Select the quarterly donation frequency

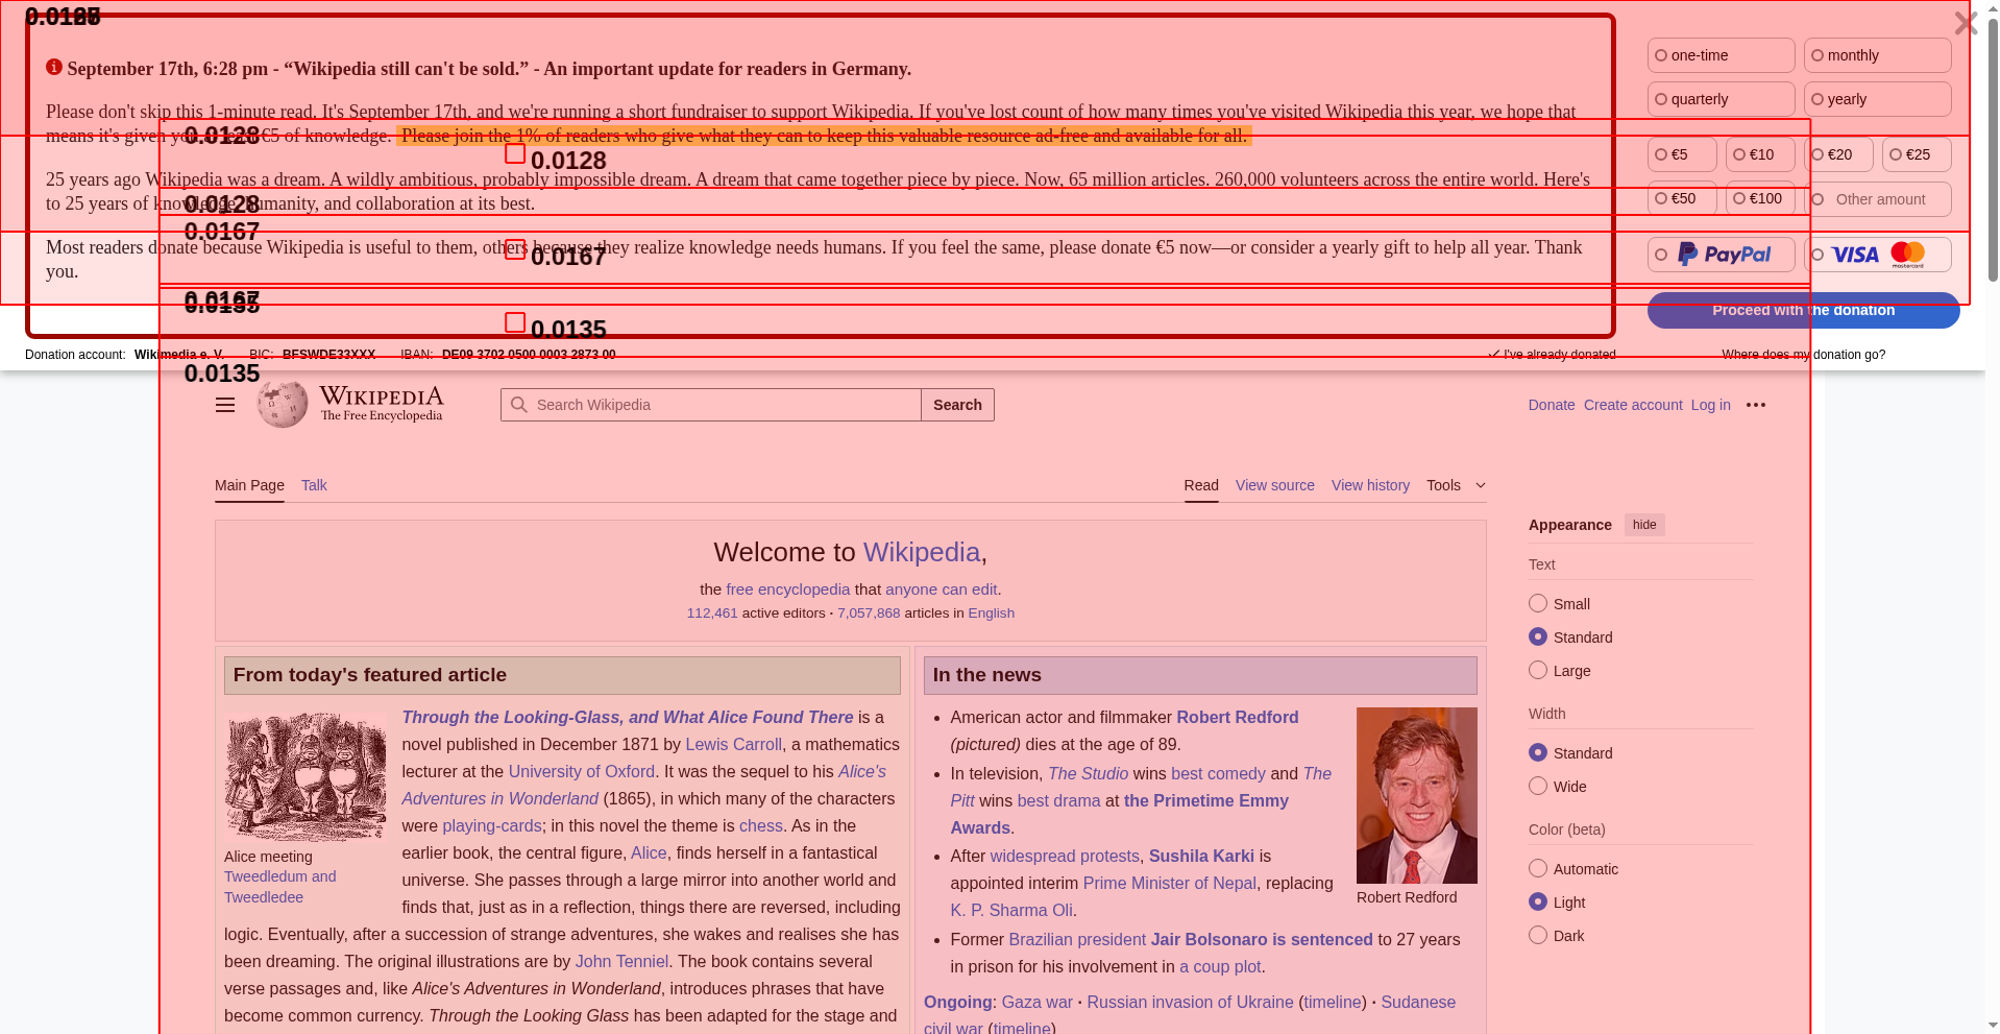(x=1721, y=99)
